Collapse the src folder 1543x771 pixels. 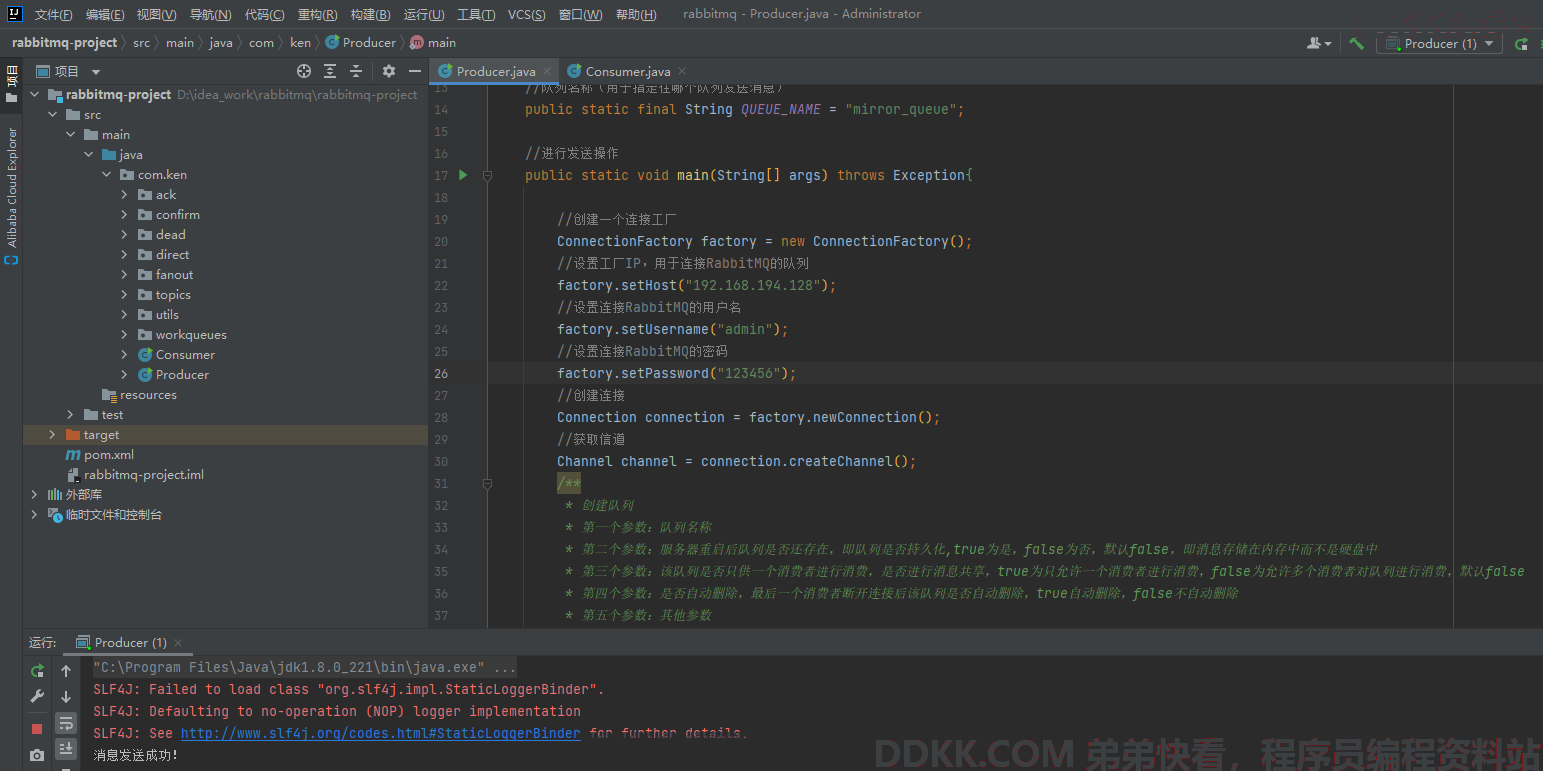click(53, 114)
